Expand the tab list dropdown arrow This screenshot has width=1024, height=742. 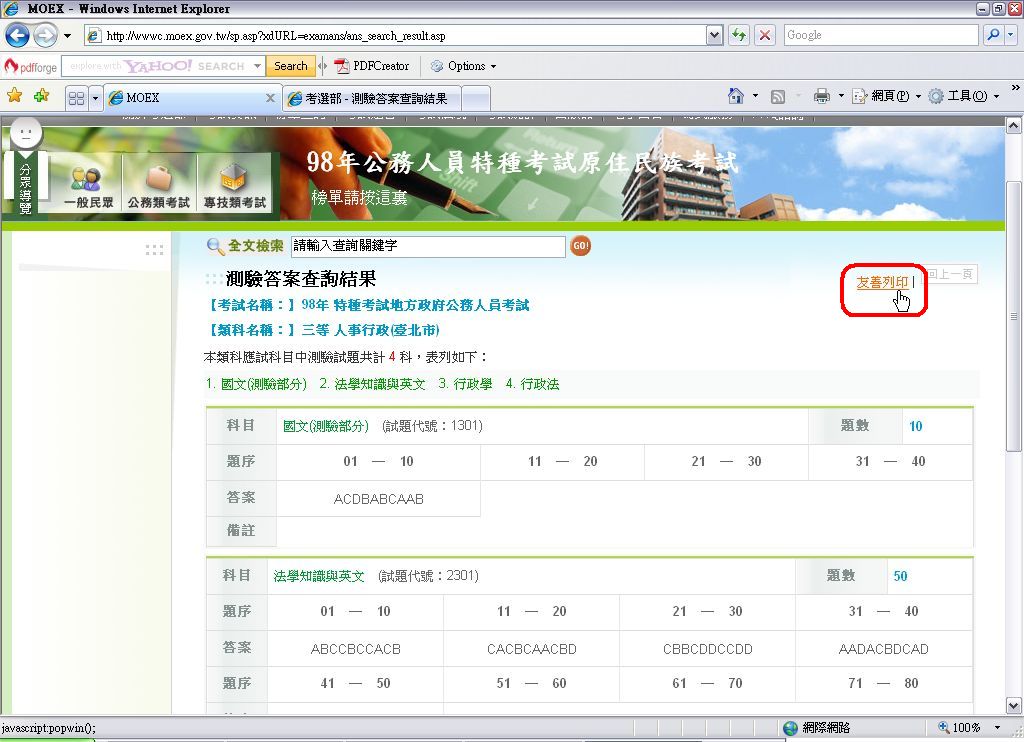click(x=95, y=98)
